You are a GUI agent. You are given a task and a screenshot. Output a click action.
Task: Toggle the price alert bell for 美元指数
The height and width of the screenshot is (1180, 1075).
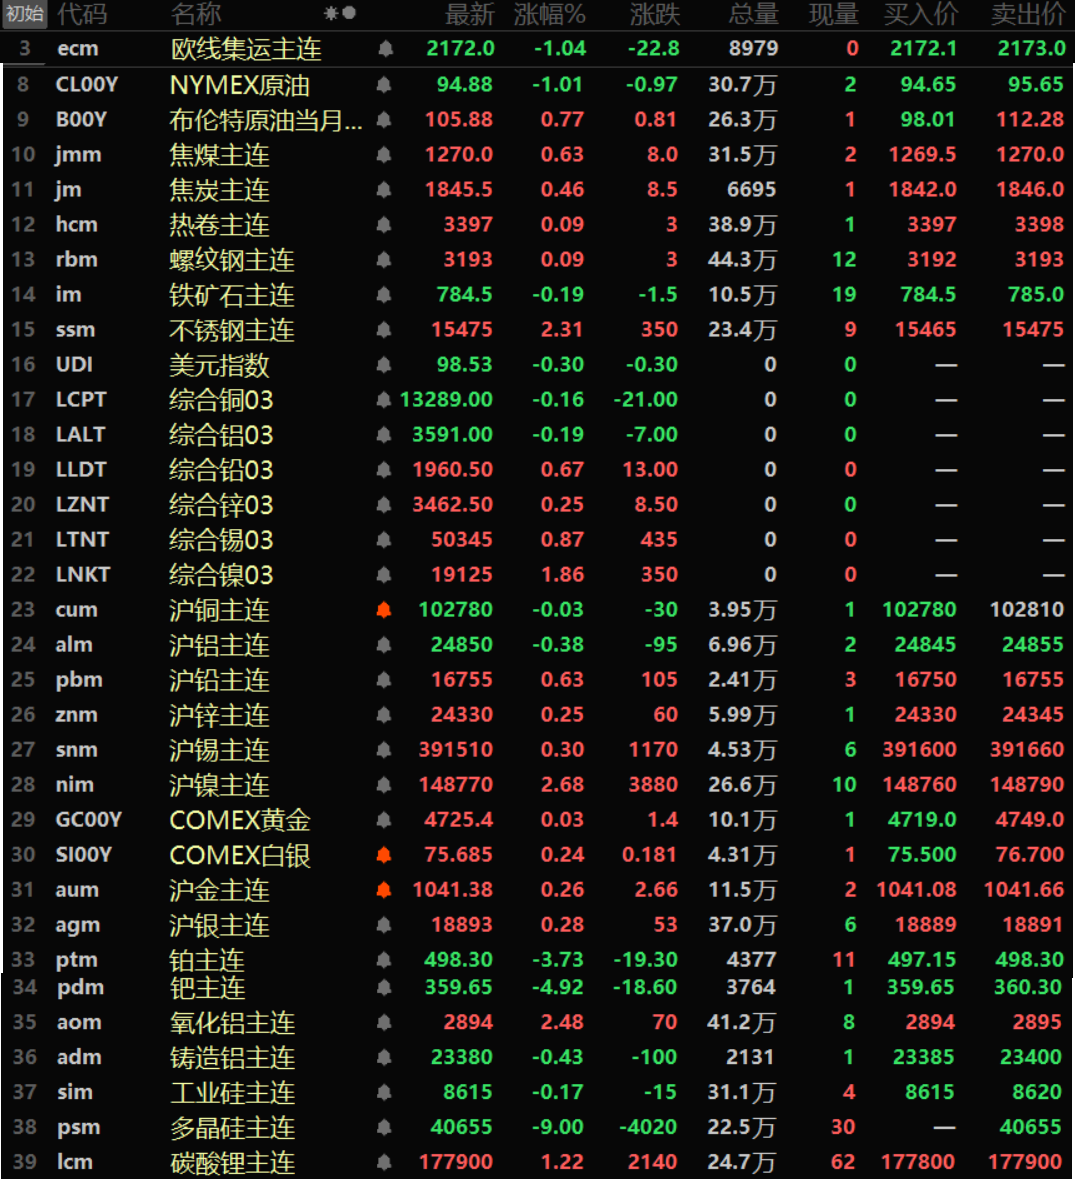[383, 365]
